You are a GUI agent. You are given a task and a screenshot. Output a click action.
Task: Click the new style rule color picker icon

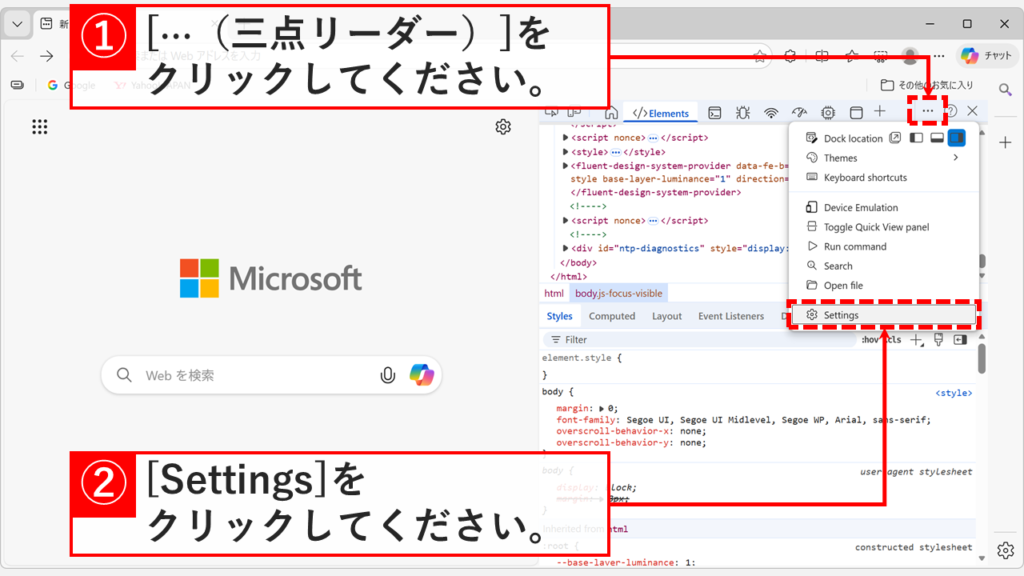(938, 340)
